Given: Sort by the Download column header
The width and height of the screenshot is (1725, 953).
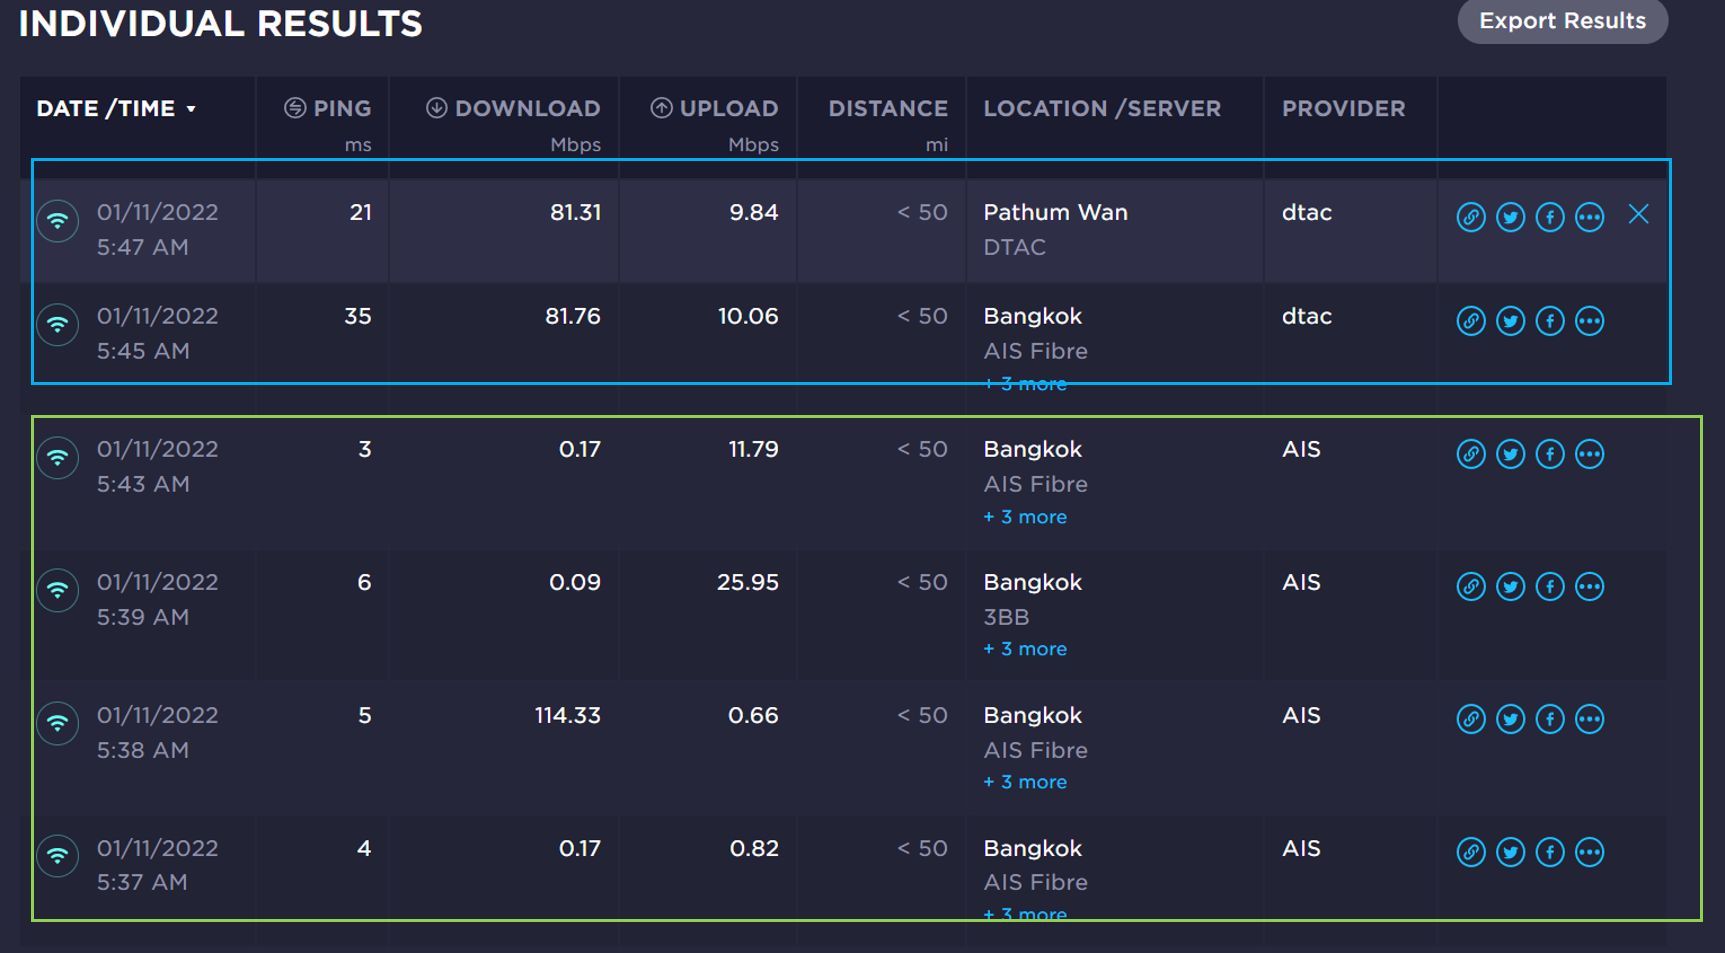Looking at the screenshot, I should pos(513,108).
